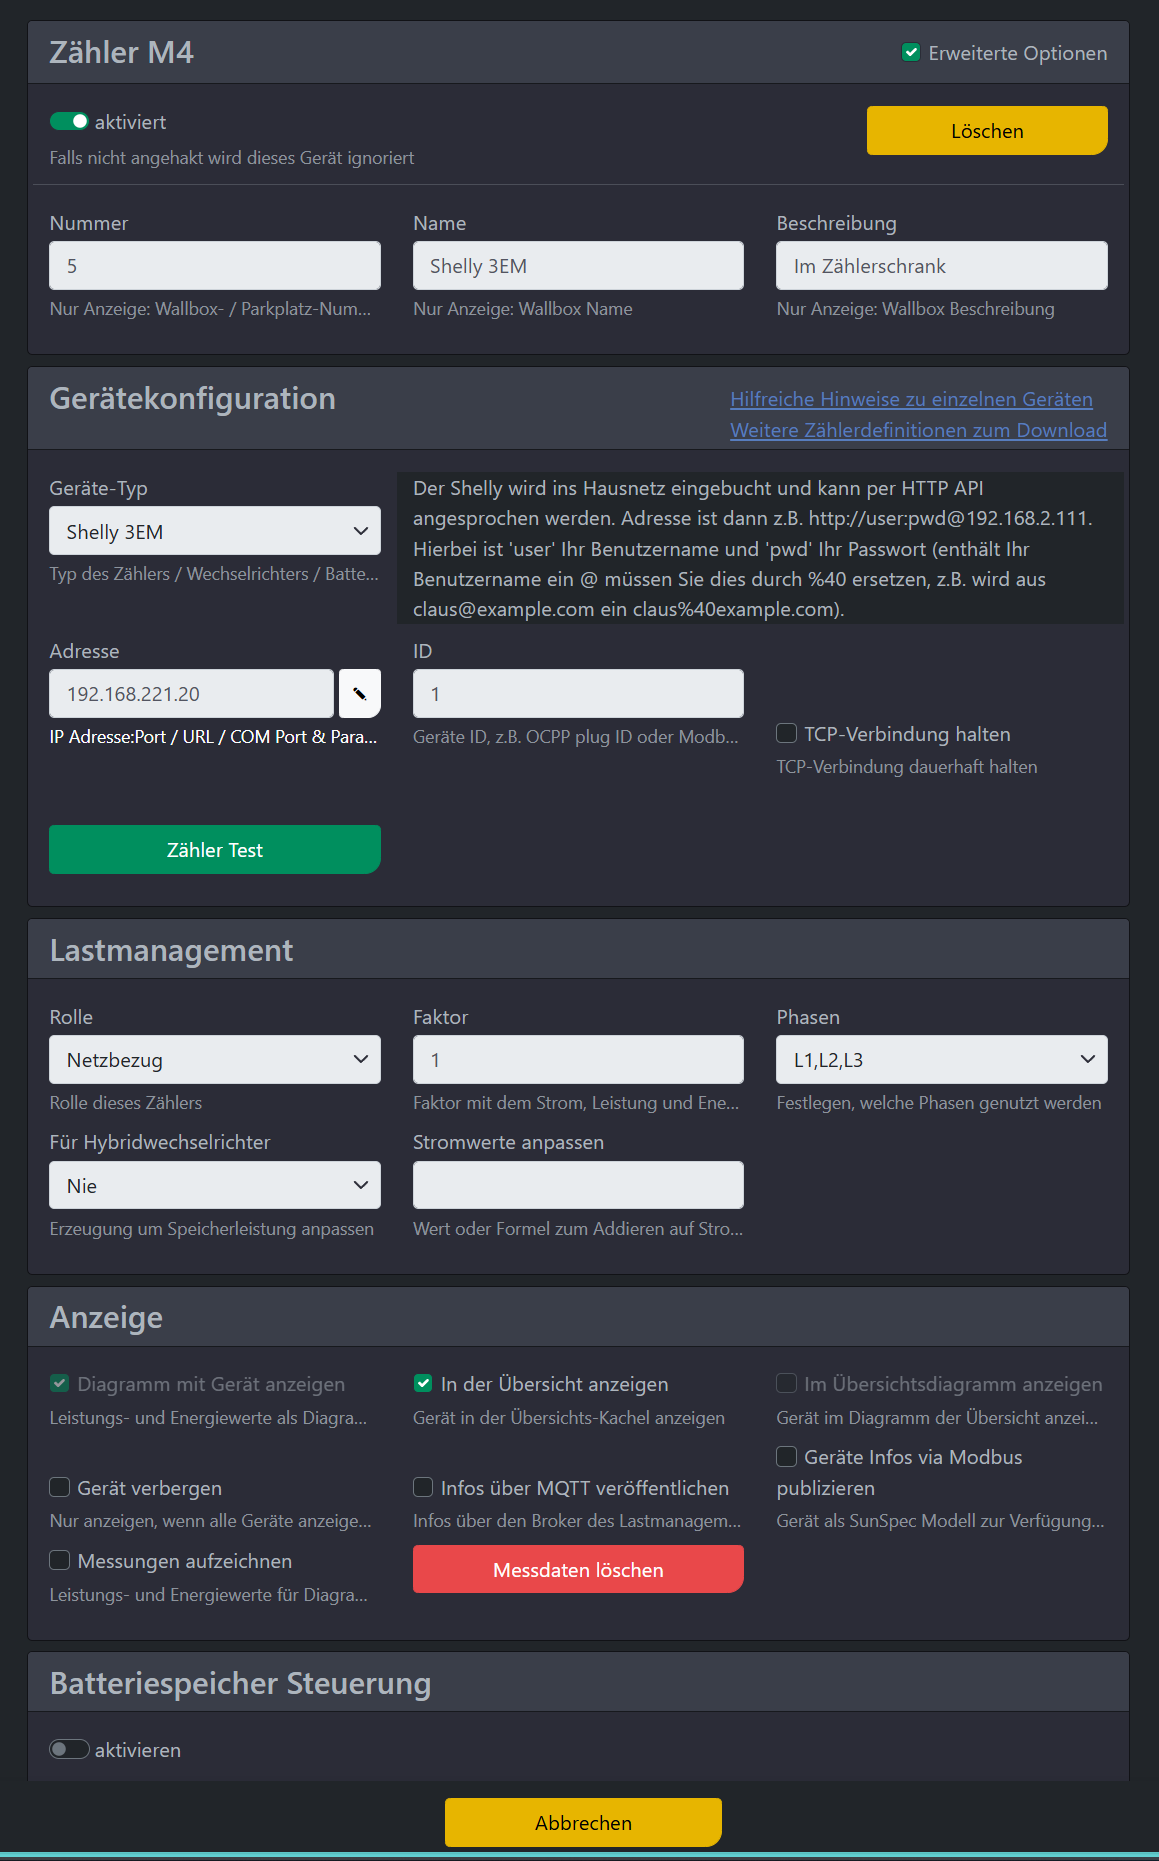Click the Nummer input field
This screenshot has width=1159, height=1861.
(215, 266)
